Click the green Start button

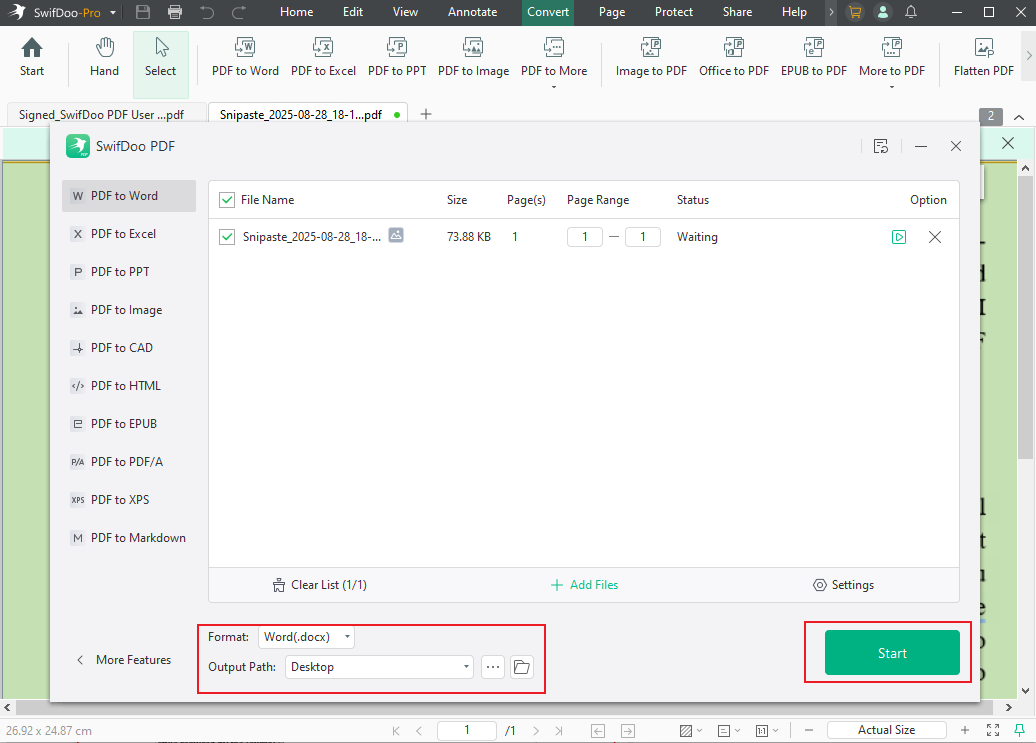[892, 653]
